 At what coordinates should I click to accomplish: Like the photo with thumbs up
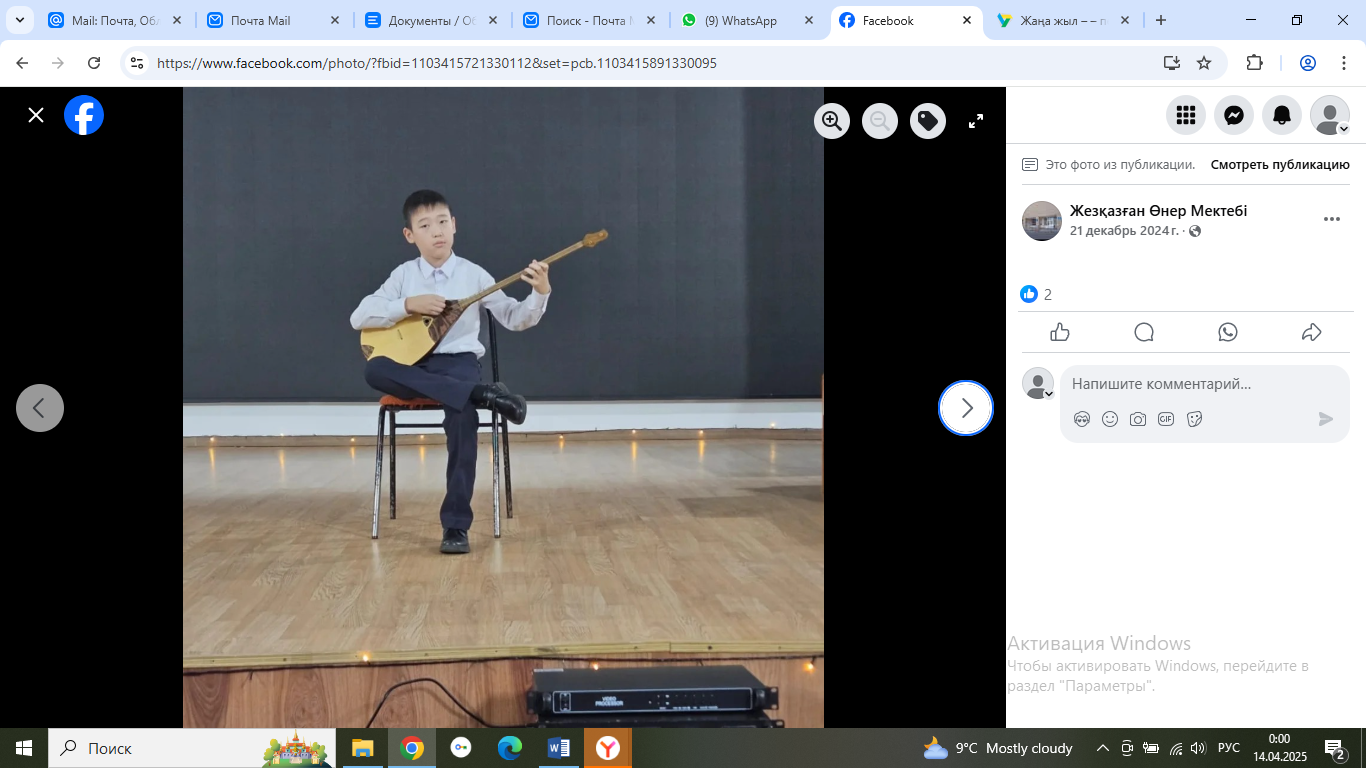point(1060,333)
